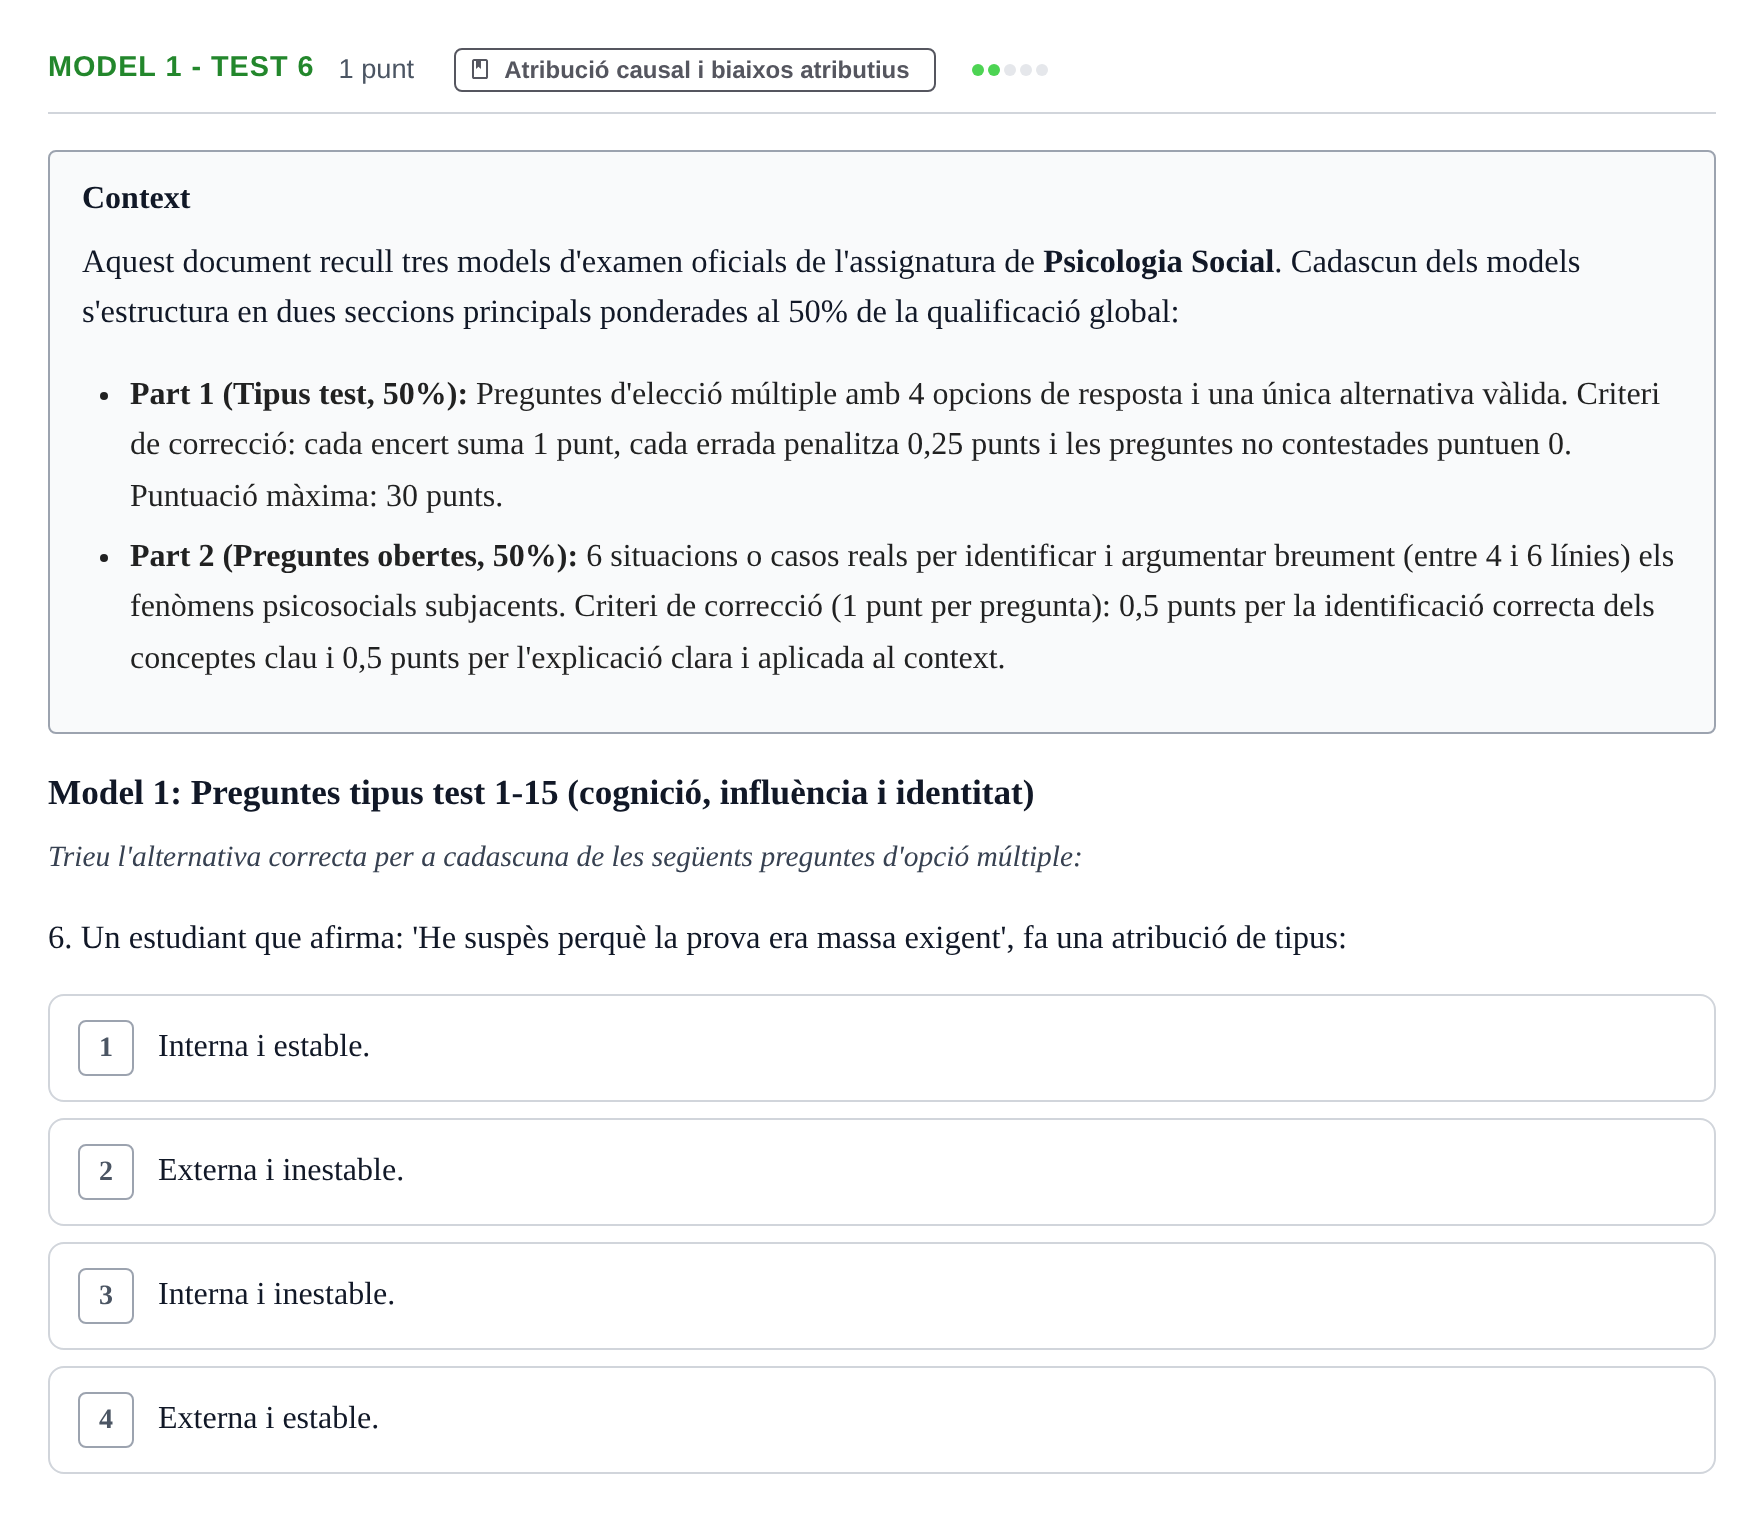
Task: Click the '1 punt' score label
Action: pos(376,69)
